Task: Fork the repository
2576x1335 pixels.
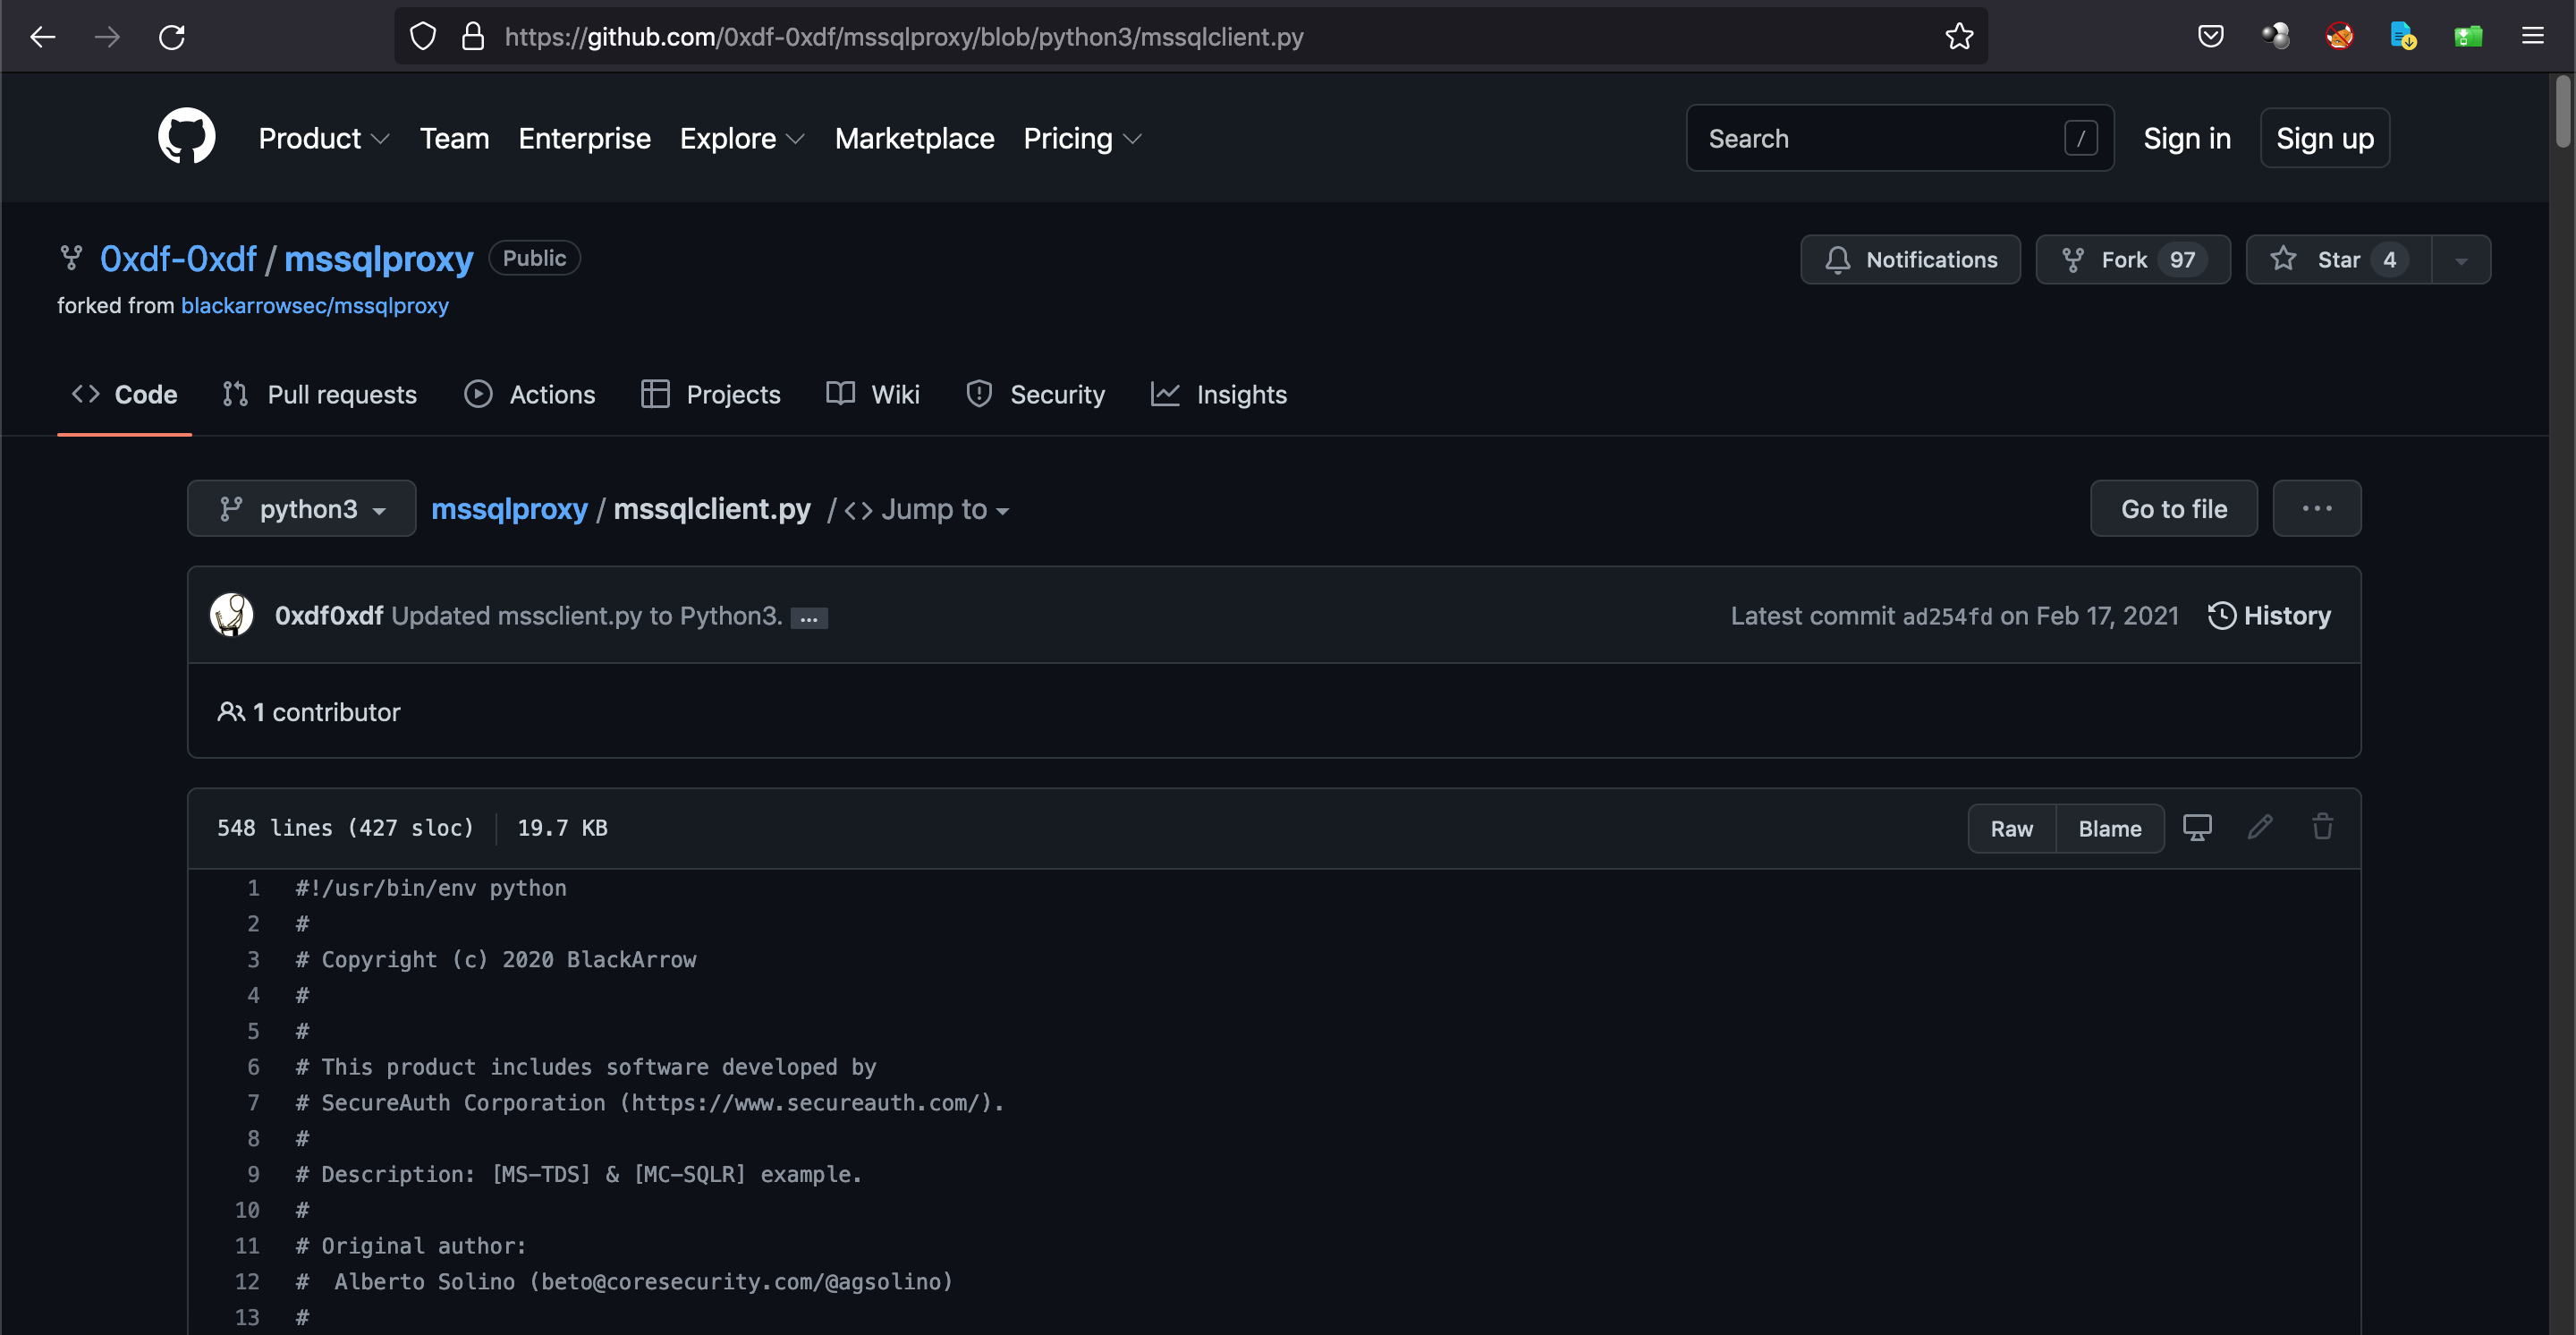Action: tap(2132, 259)
